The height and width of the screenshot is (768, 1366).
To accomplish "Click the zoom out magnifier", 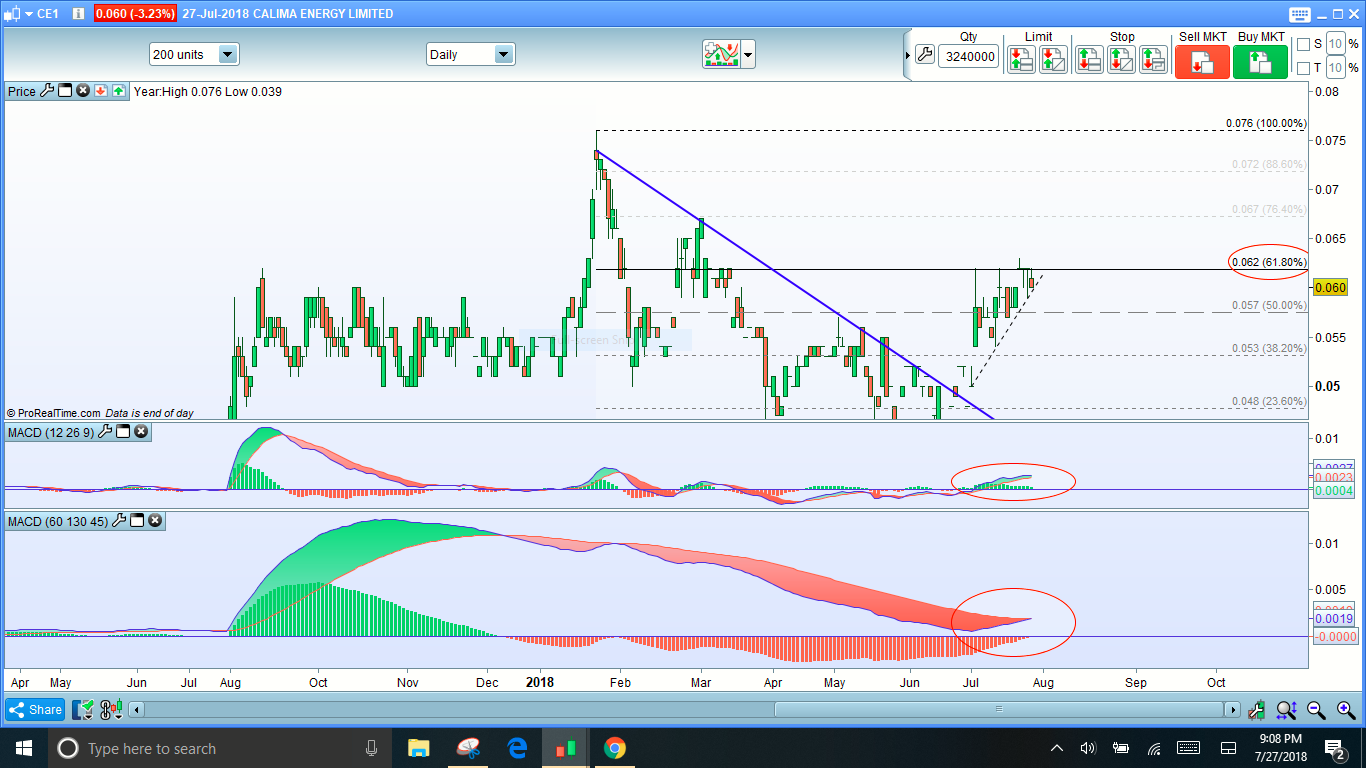I will point(1316,710).
